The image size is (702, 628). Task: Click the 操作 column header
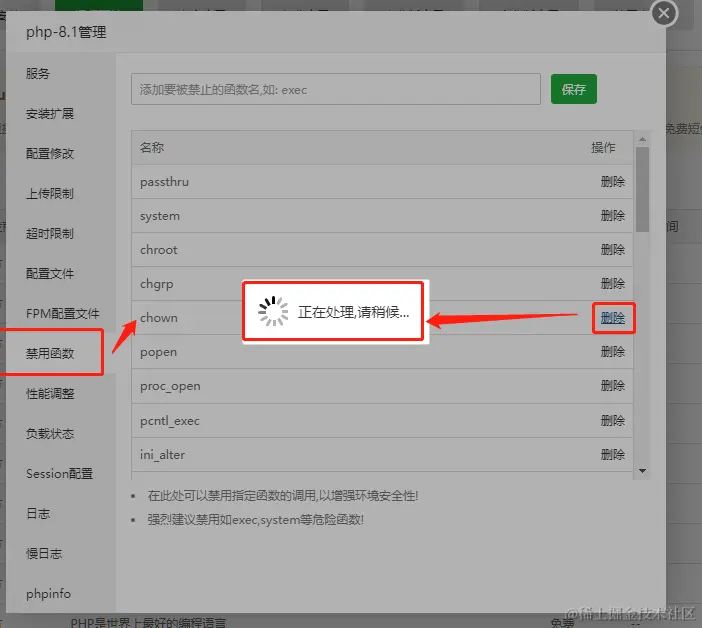pos(603,147)
